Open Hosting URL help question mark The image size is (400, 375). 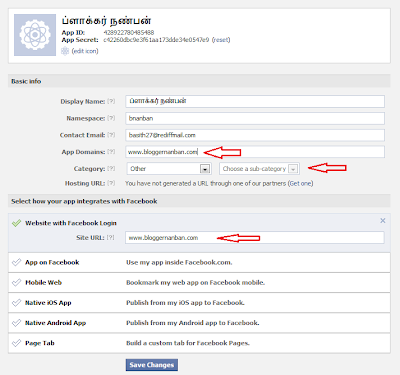click(111, 183)
